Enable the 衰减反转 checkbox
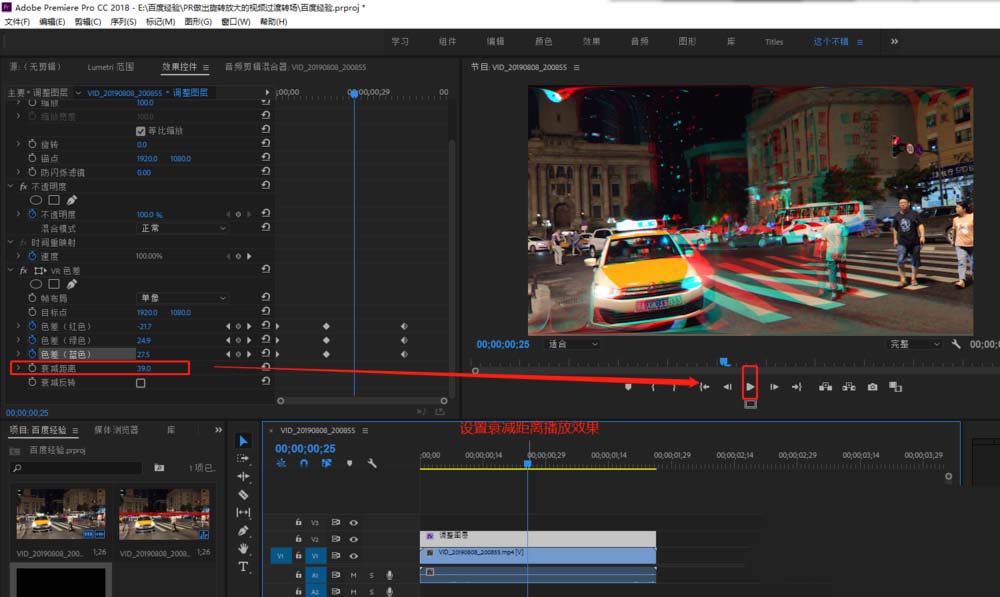 [x=140, y=382]
